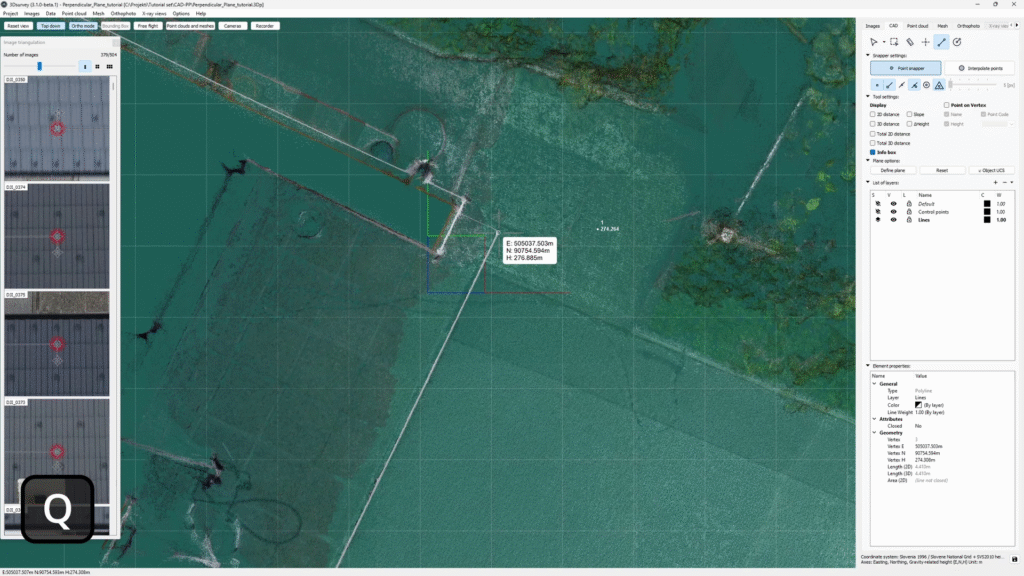Screen dimensions: 1024x576
Task: Click the coordinate system save icon
Action: click(x=1014, y=559)
